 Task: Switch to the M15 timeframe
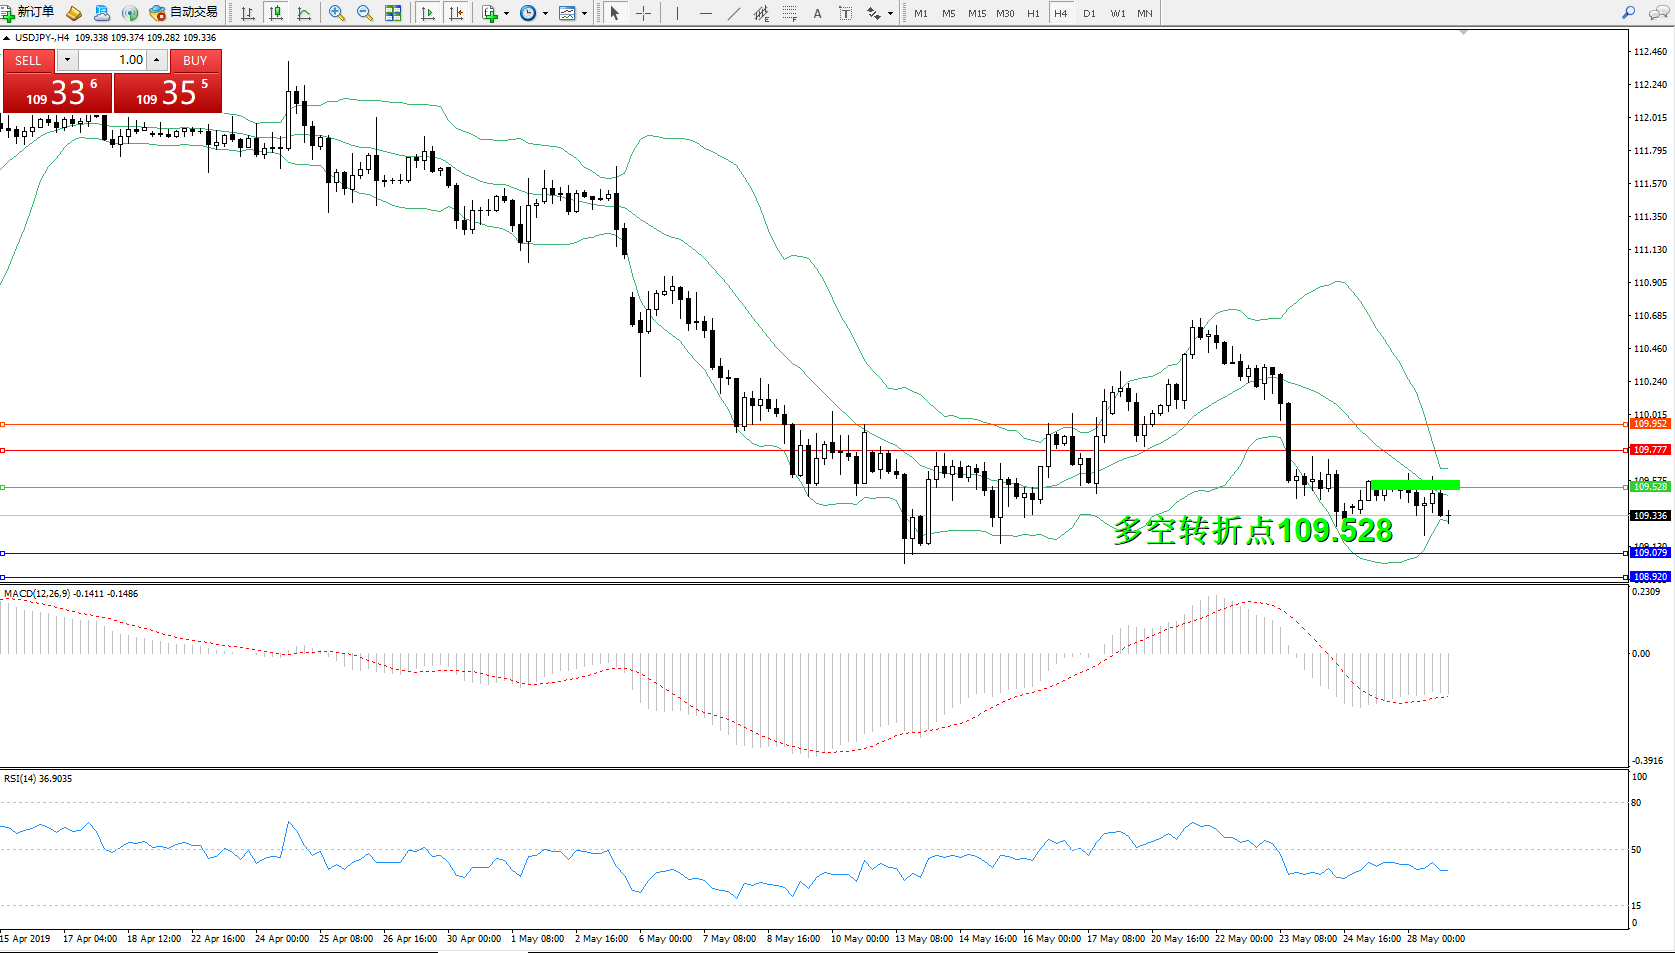(x=976, y=13)
